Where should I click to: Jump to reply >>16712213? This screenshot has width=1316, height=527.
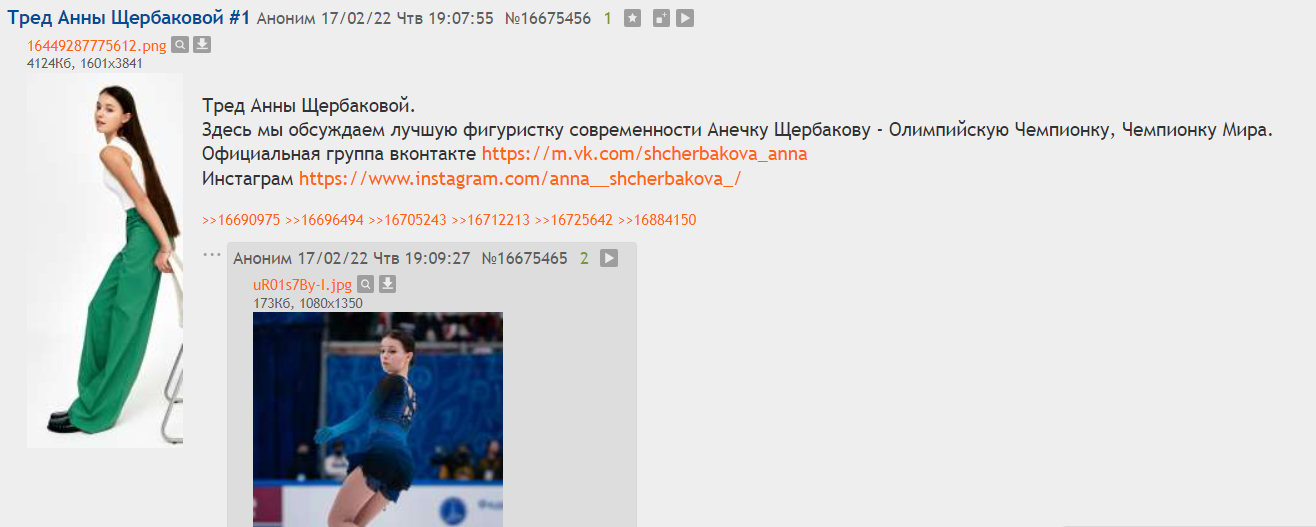(x=490, y=220)
